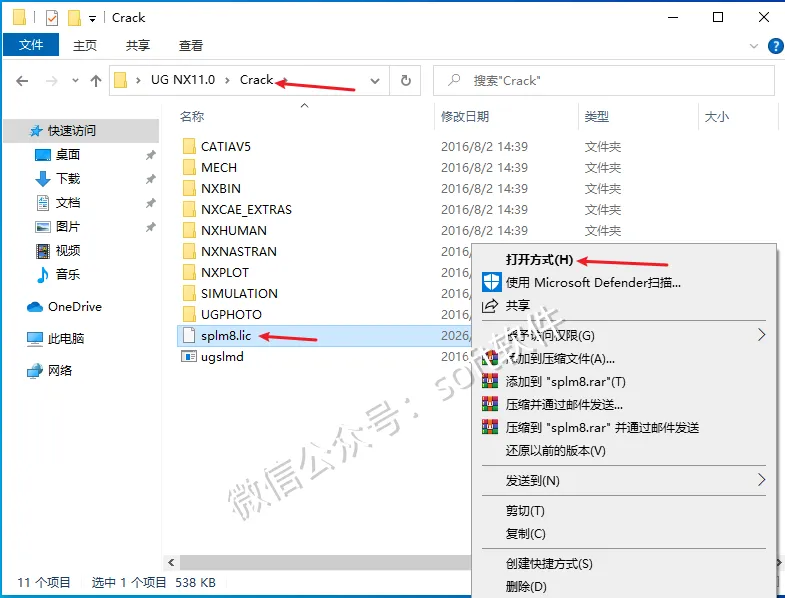Expand the ribbon chevron
This screenshot has height=598, width=785.
pos(753,46)
